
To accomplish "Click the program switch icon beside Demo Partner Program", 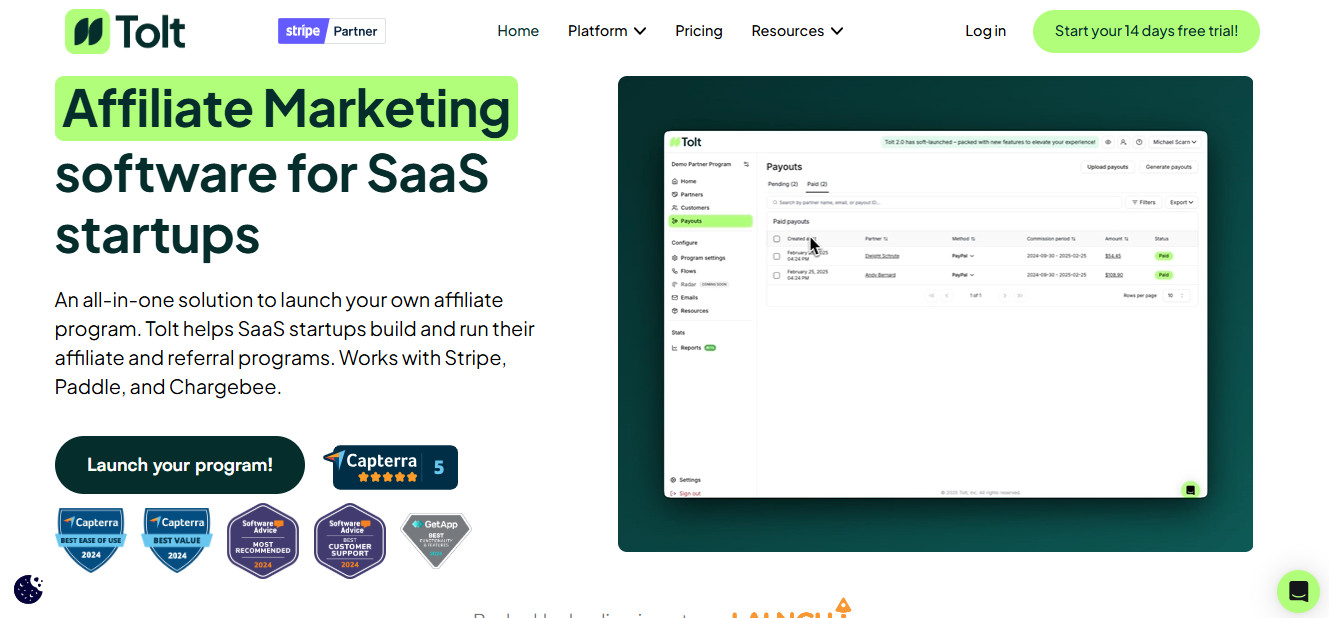I will (746, 164).
